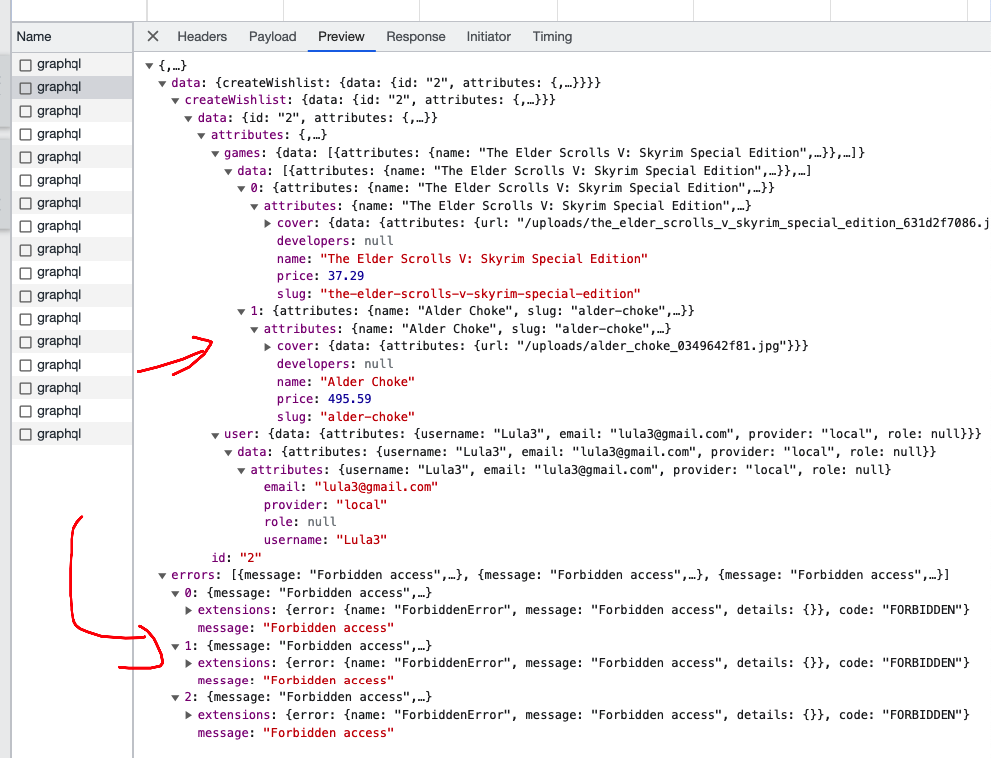The height and width of the screenshot is (758, 991).
Task: Collapse the errors array
Action: [x=162, y=574]
